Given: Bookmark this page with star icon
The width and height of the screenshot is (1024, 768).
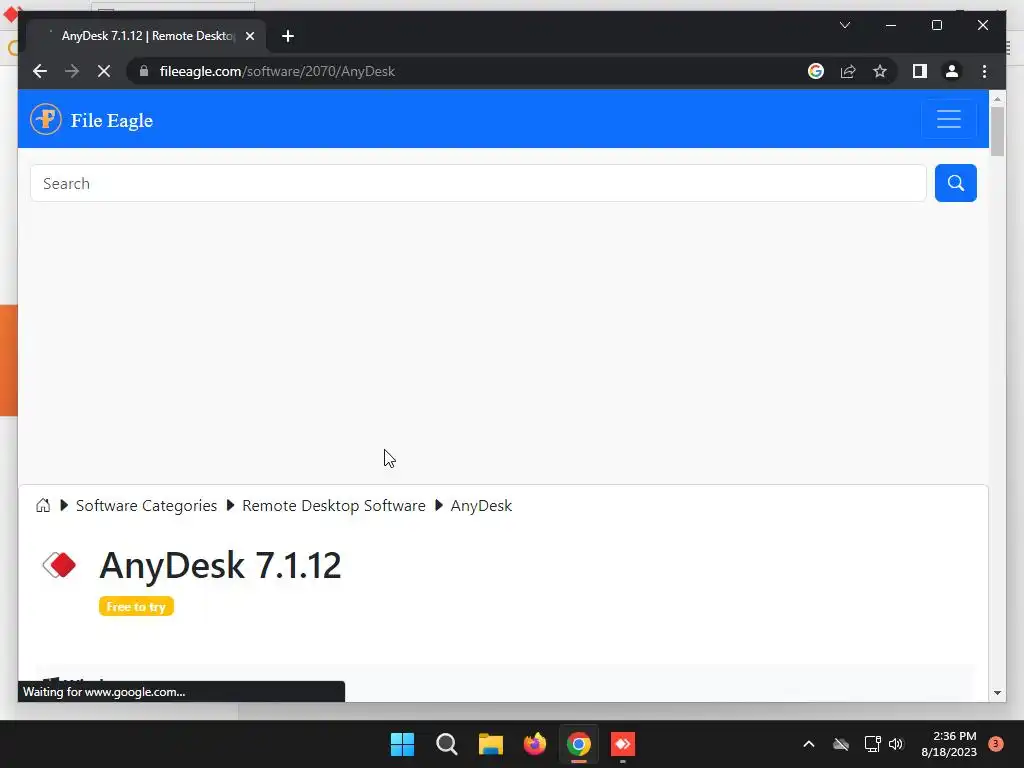Looking at the screenshot, I should pos(880,71).
